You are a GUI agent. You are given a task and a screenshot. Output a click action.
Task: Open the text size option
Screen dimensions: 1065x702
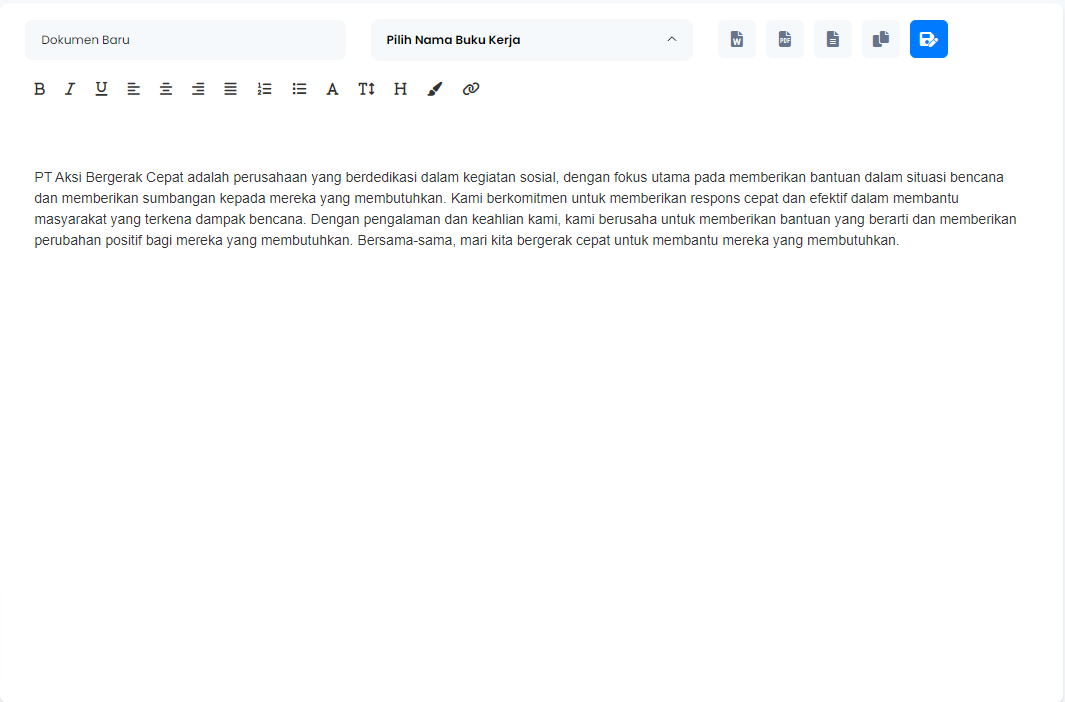click(367, 89)
